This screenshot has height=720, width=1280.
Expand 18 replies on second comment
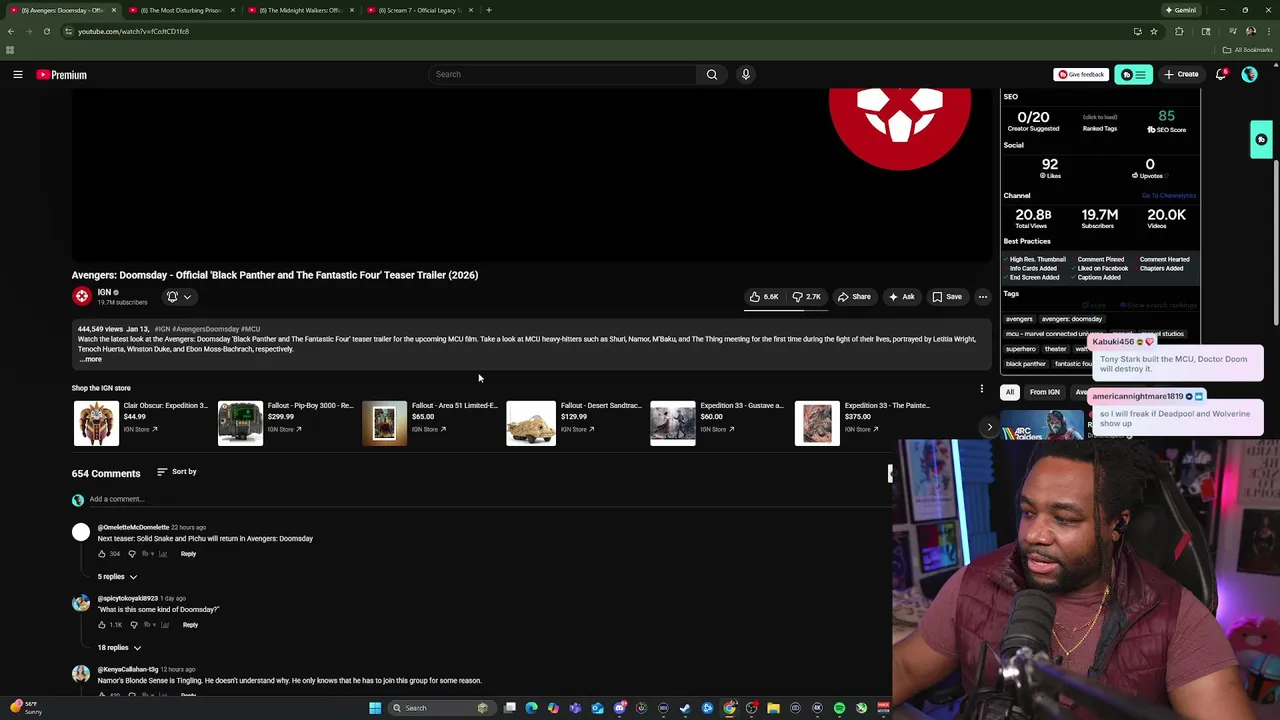119,648
